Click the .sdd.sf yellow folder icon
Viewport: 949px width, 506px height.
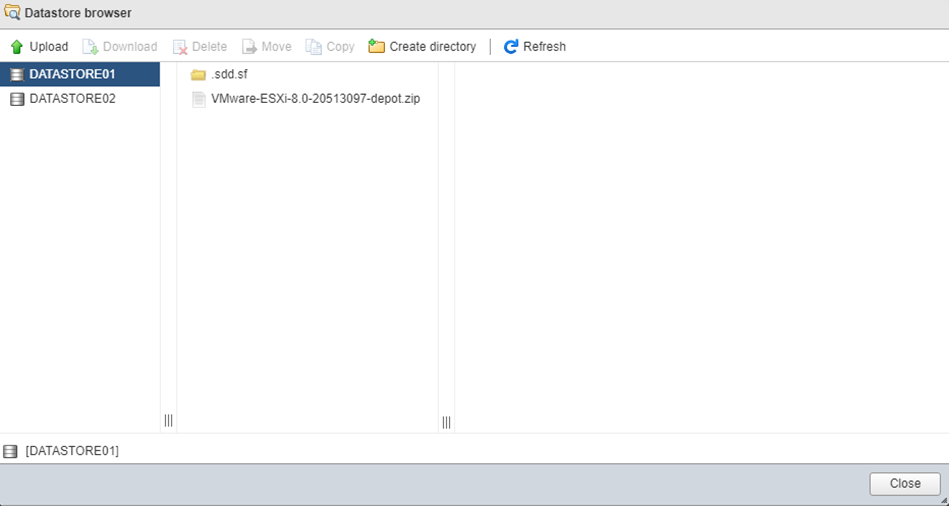click(x=198, y=75)
